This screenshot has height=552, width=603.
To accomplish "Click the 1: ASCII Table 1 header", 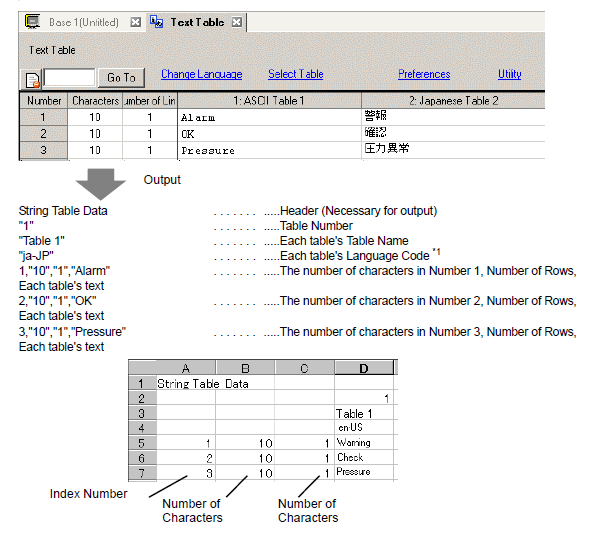I will pos(269,101).
